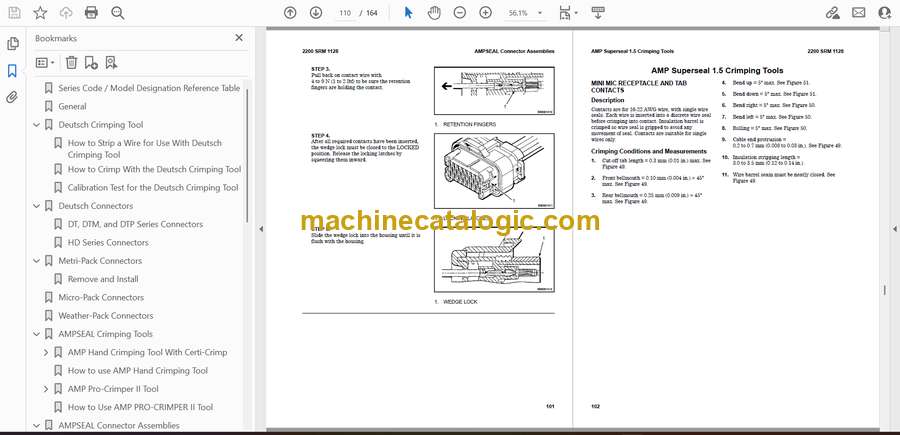Image resolution: width=900 pixels, height=435 pixels.
Task: Click the connector housing diagram in Step 4
Action: click(494, 171)
